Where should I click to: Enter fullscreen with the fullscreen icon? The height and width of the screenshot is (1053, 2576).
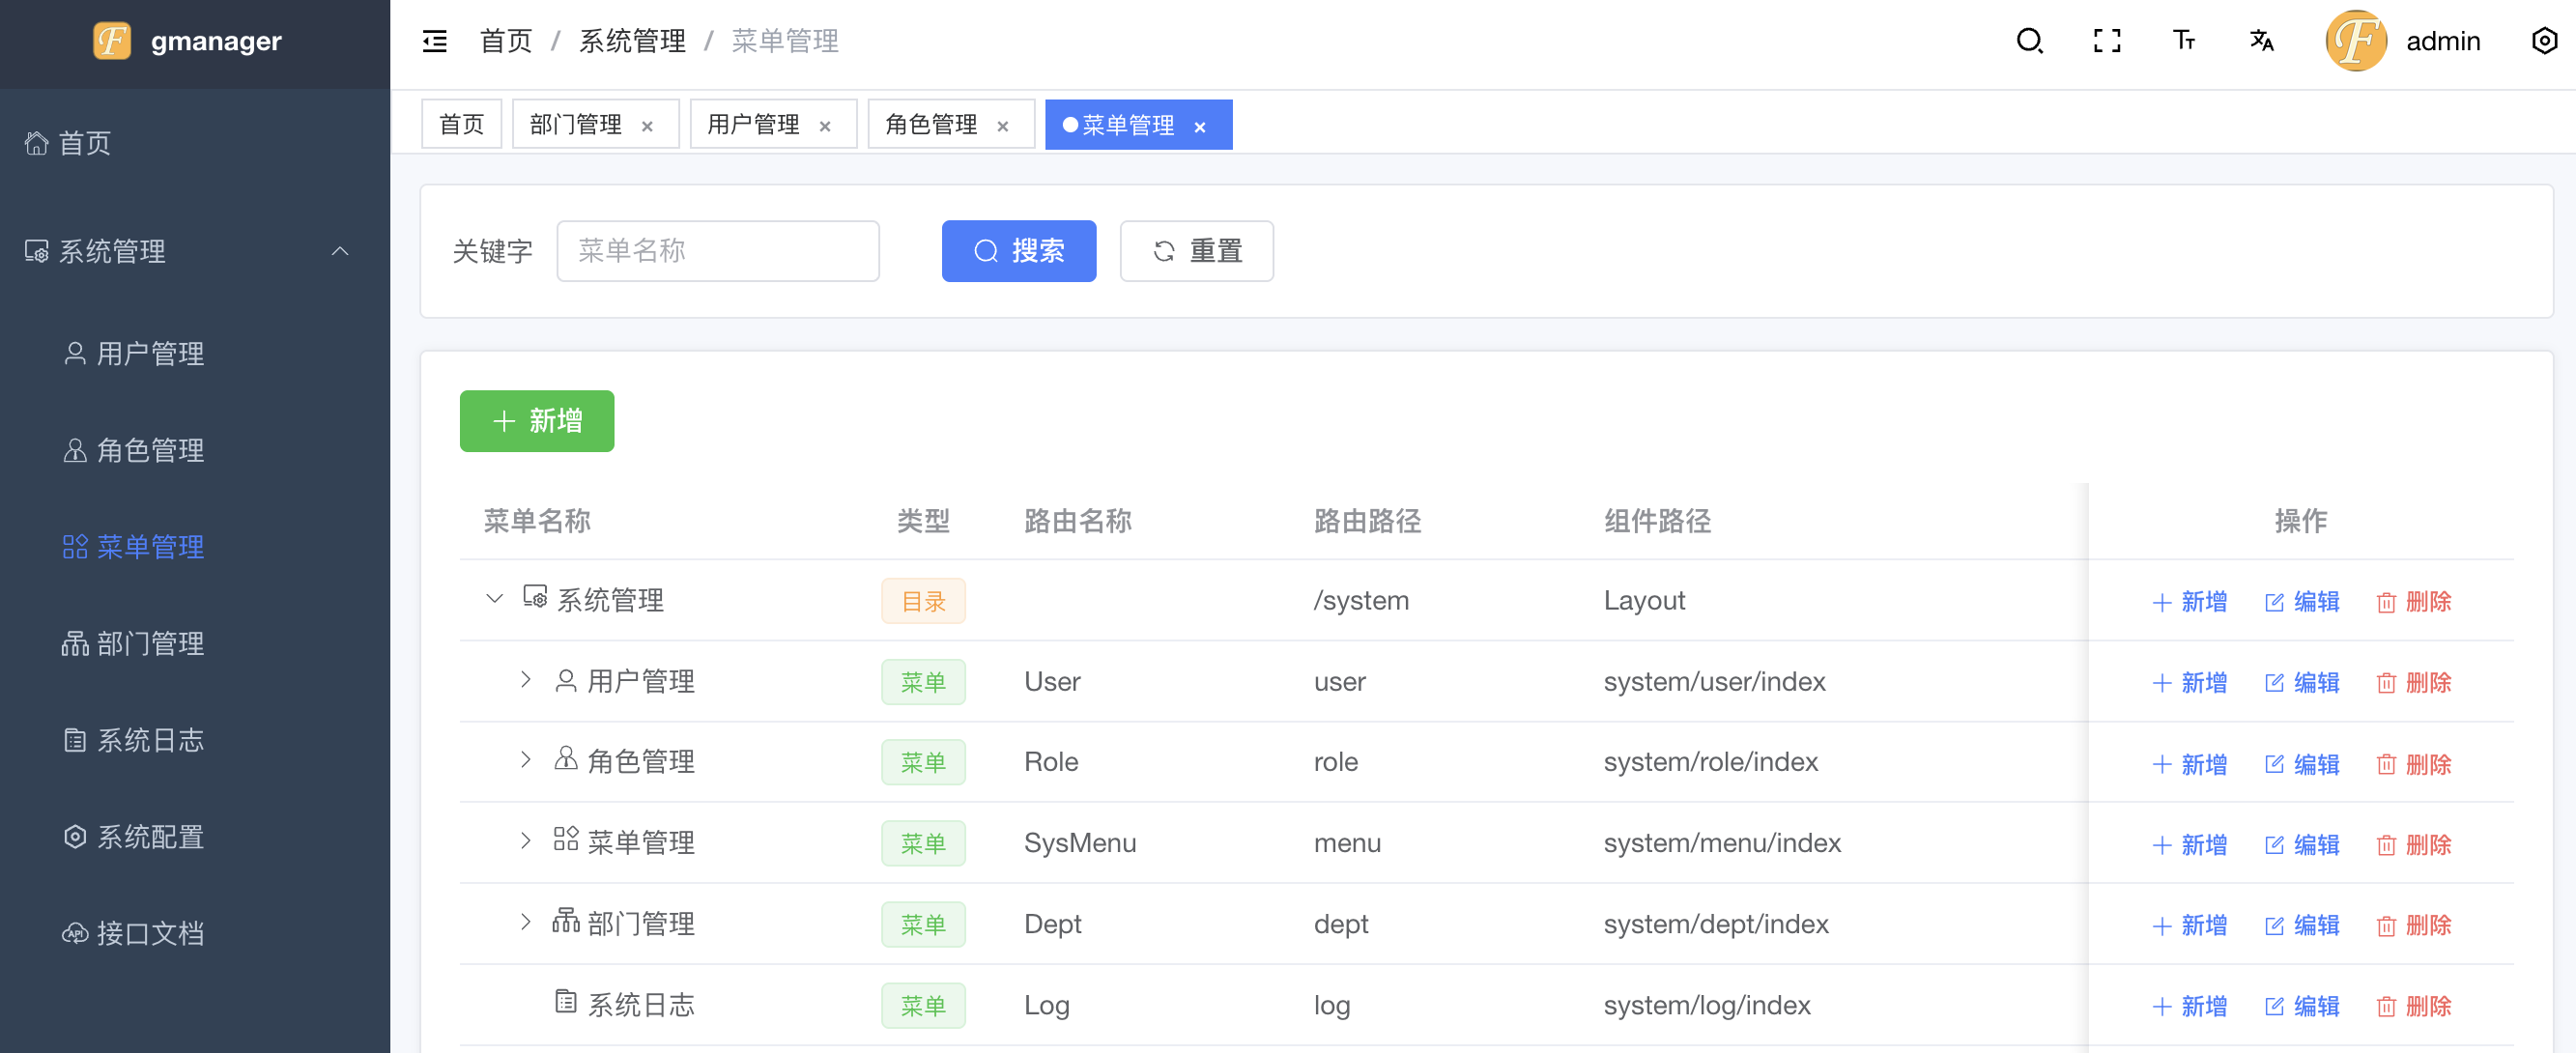(x=2106, y=41)
